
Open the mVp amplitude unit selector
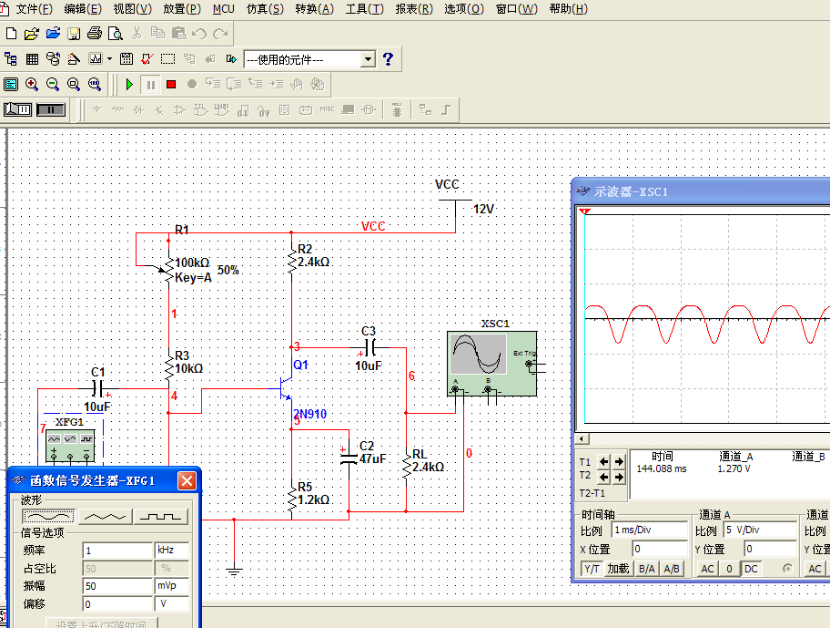(170, 586)
